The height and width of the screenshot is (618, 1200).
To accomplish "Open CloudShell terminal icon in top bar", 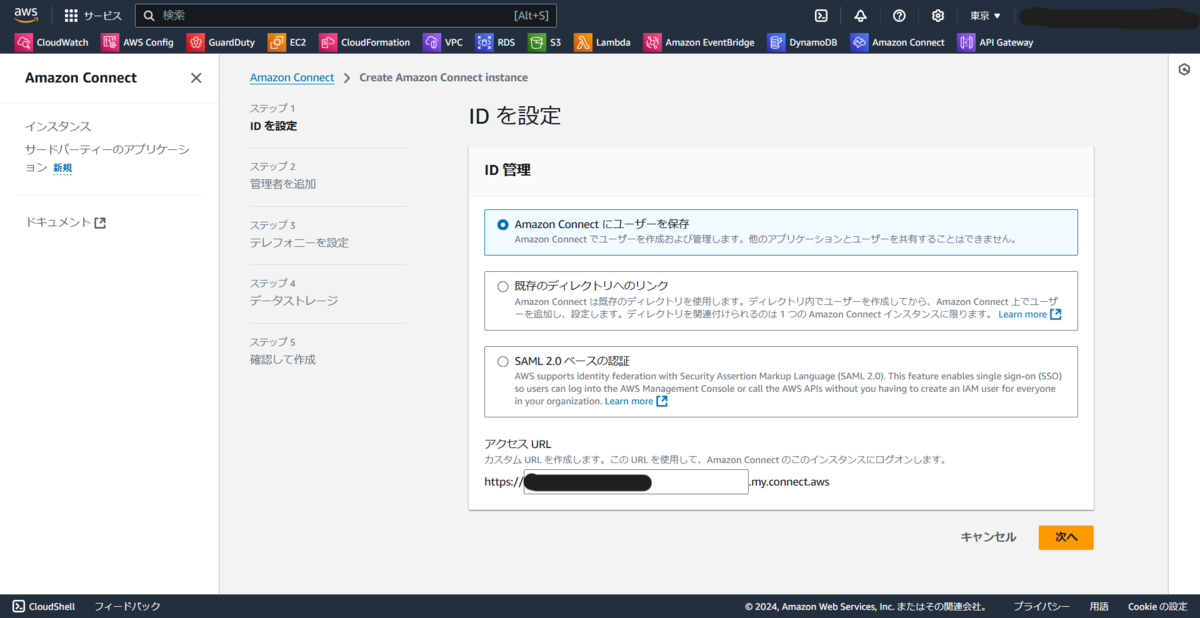I will (821, 15).
